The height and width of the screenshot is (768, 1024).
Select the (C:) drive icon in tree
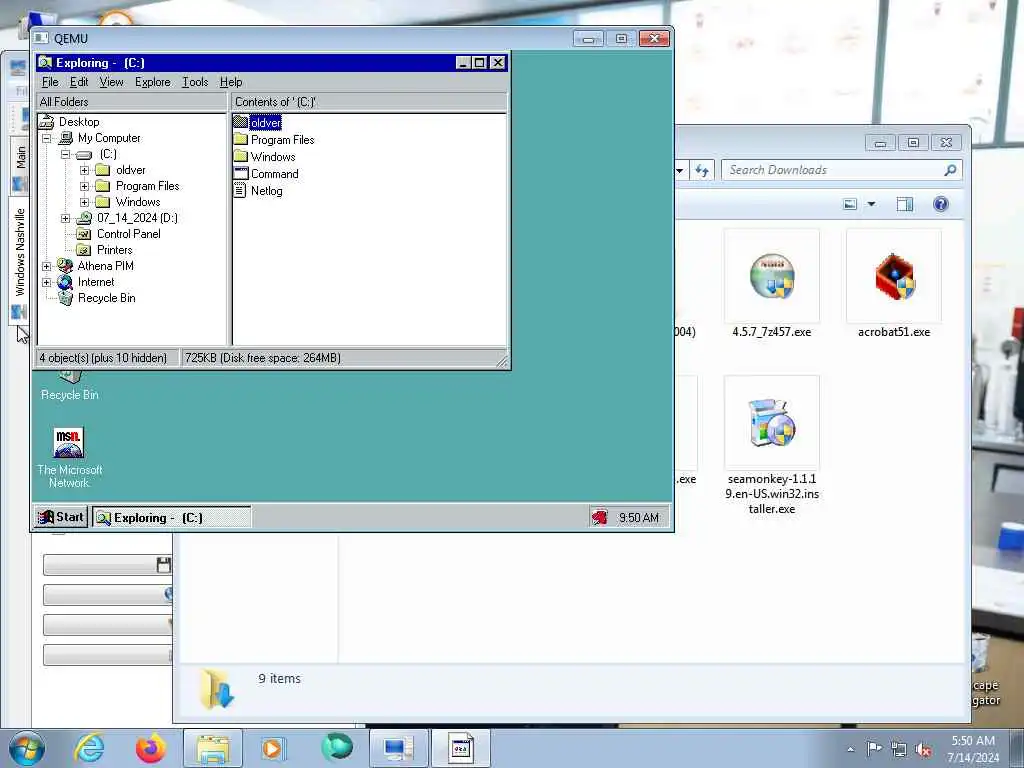tap(84, 155)
